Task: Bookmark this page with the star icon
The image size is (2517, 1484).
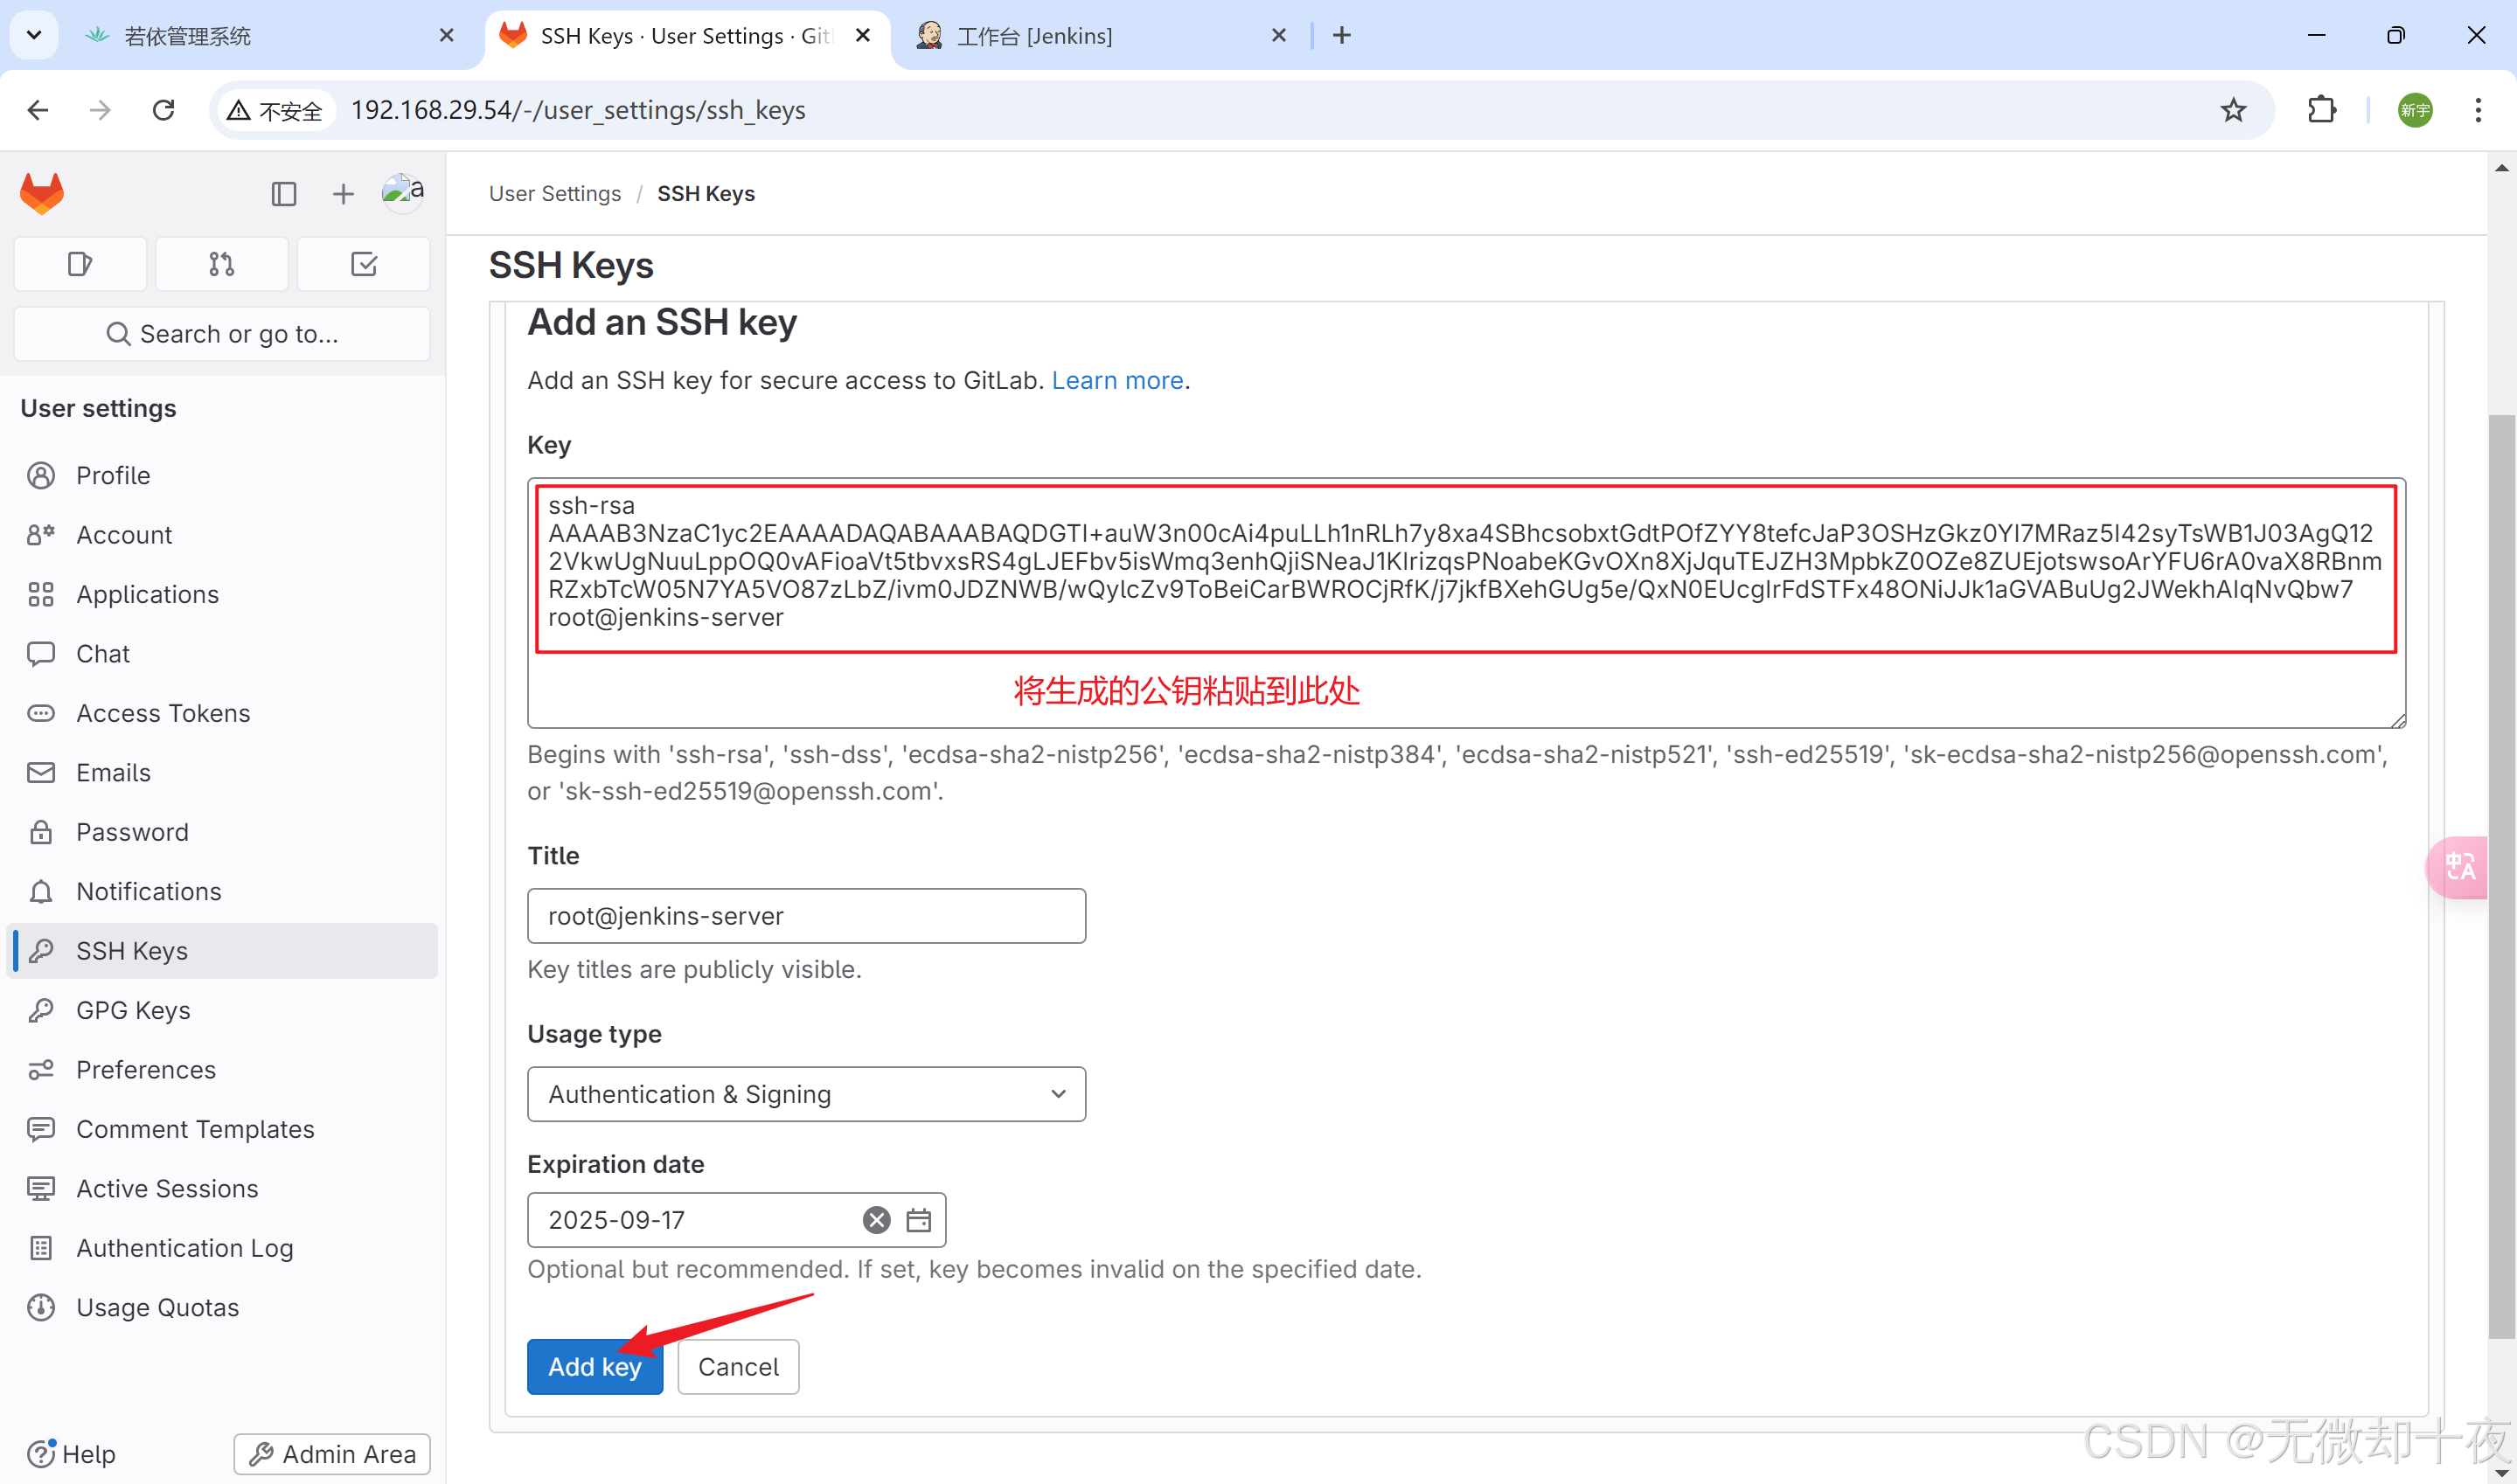Action: (x=2232, y=110)
